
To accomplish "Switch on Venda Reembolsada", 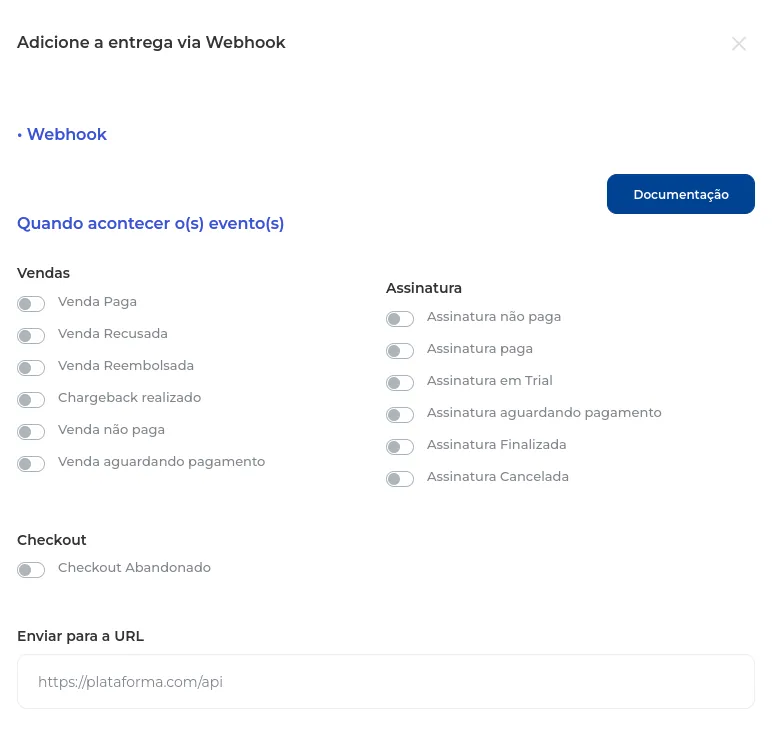I will [x=31, y=368].
